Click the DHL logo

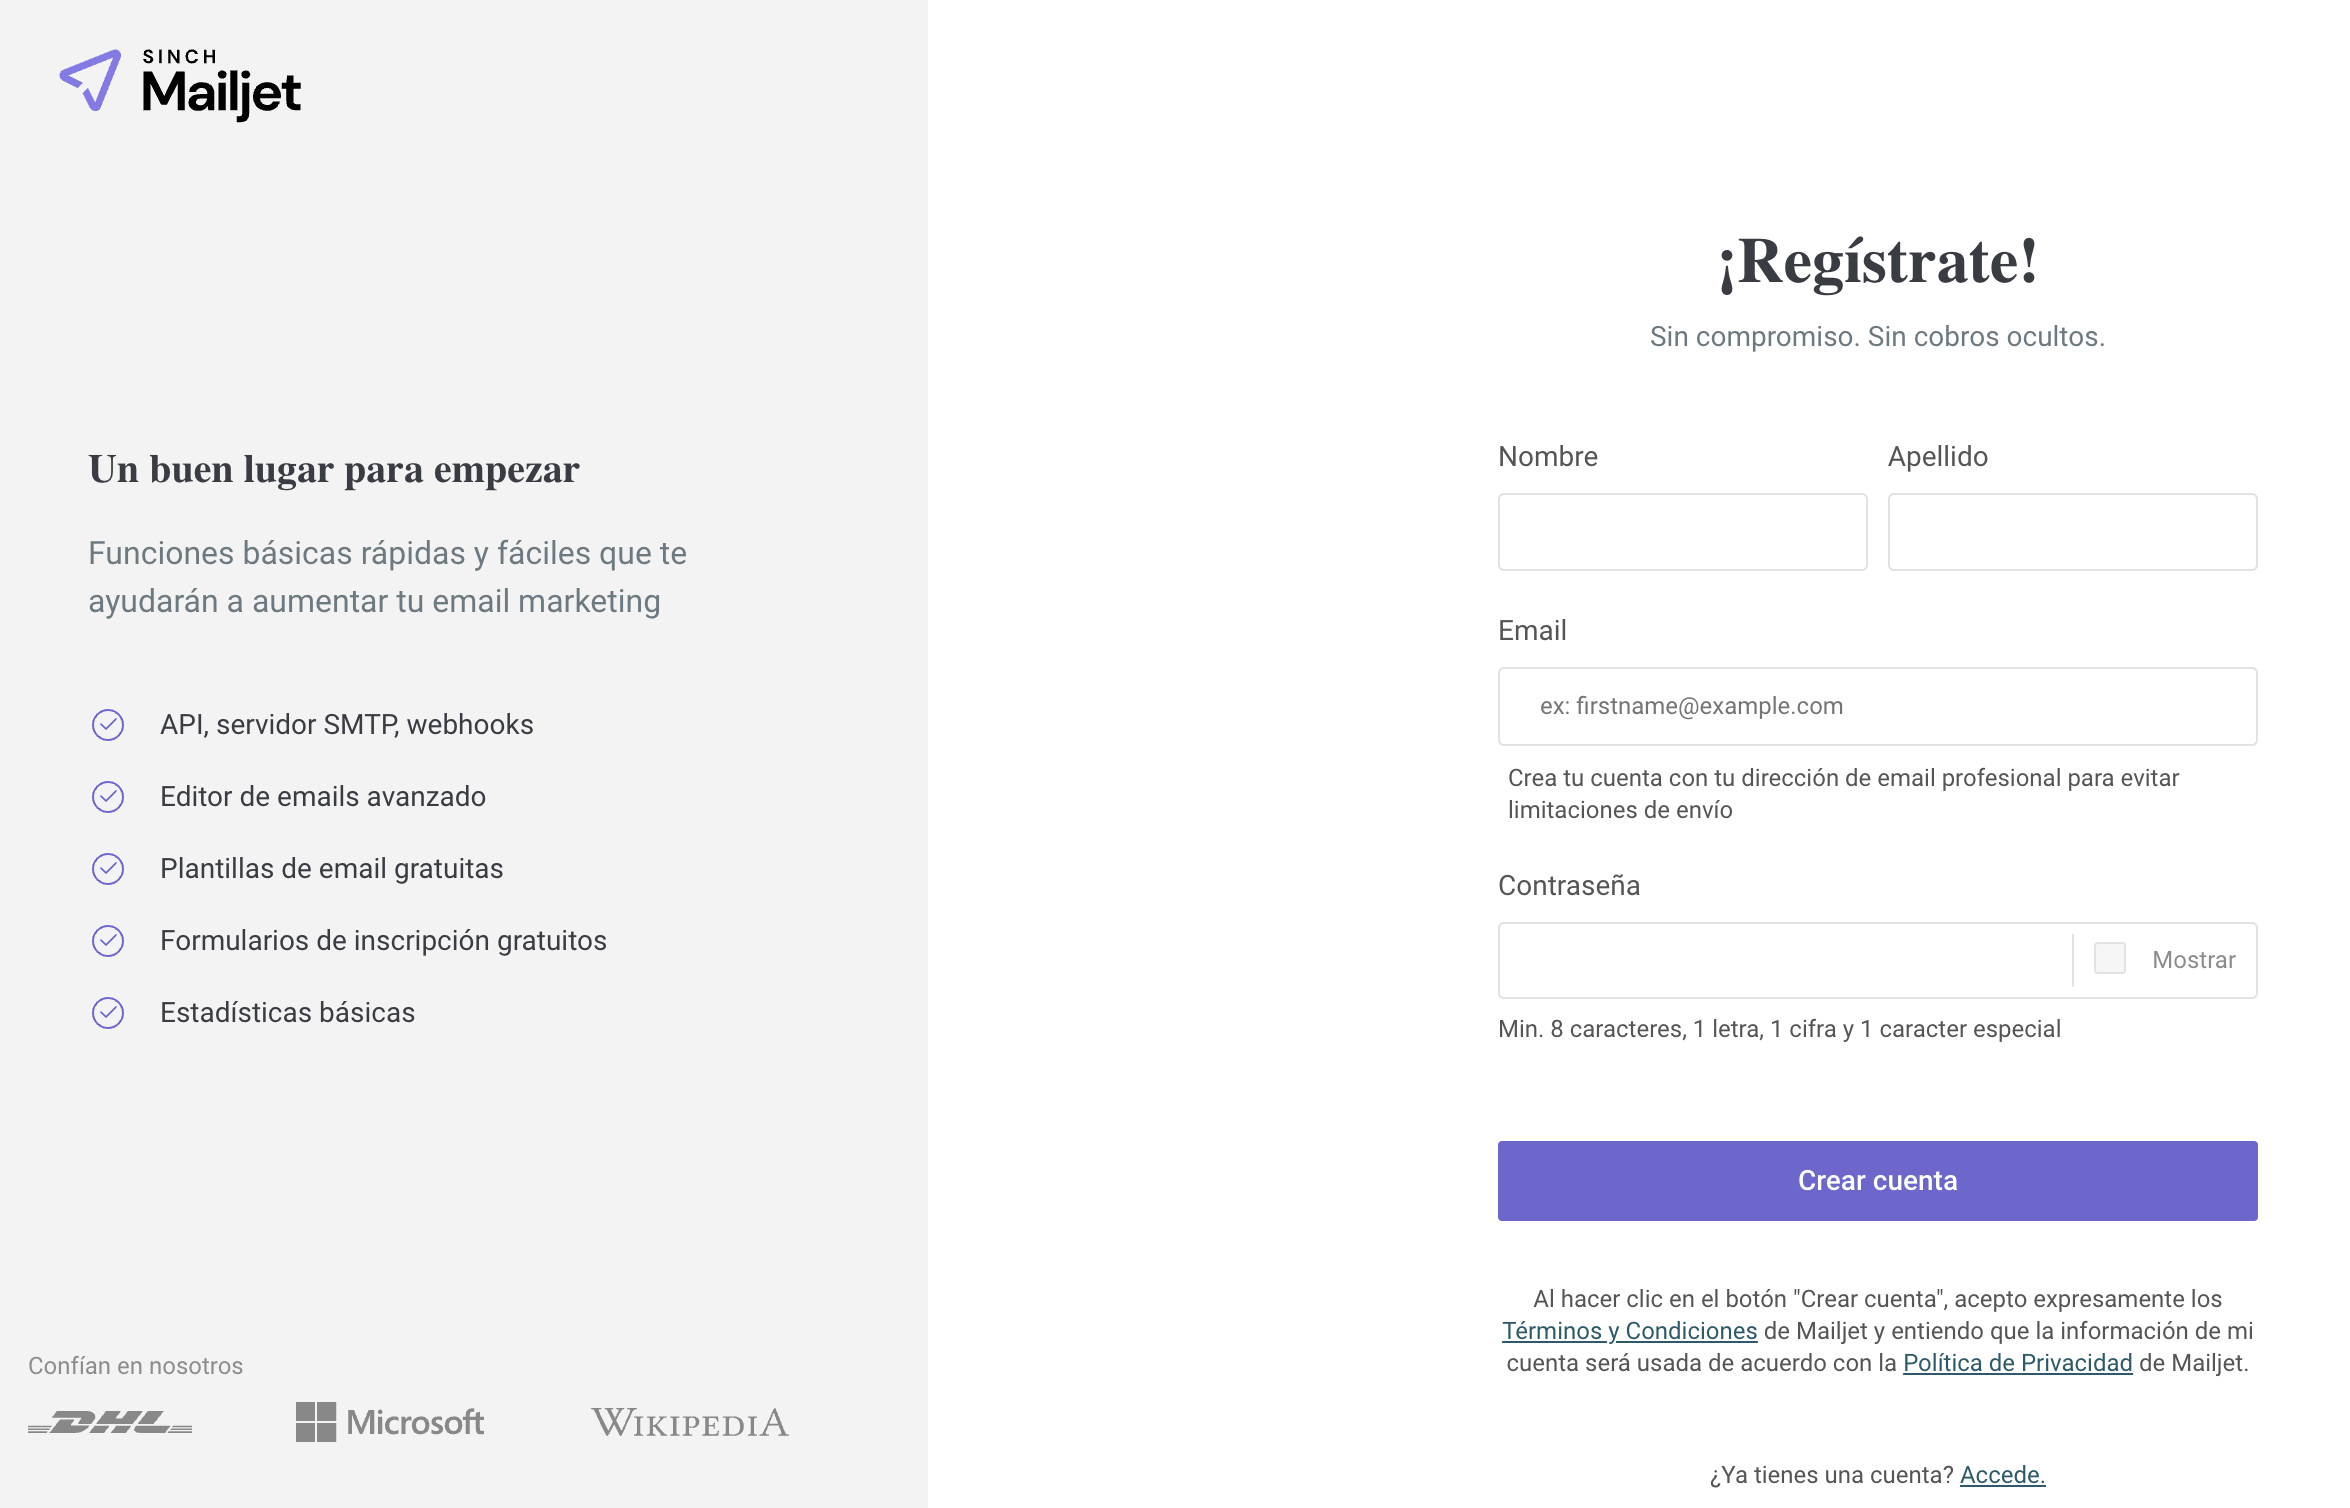click(x=110, y=1422)
